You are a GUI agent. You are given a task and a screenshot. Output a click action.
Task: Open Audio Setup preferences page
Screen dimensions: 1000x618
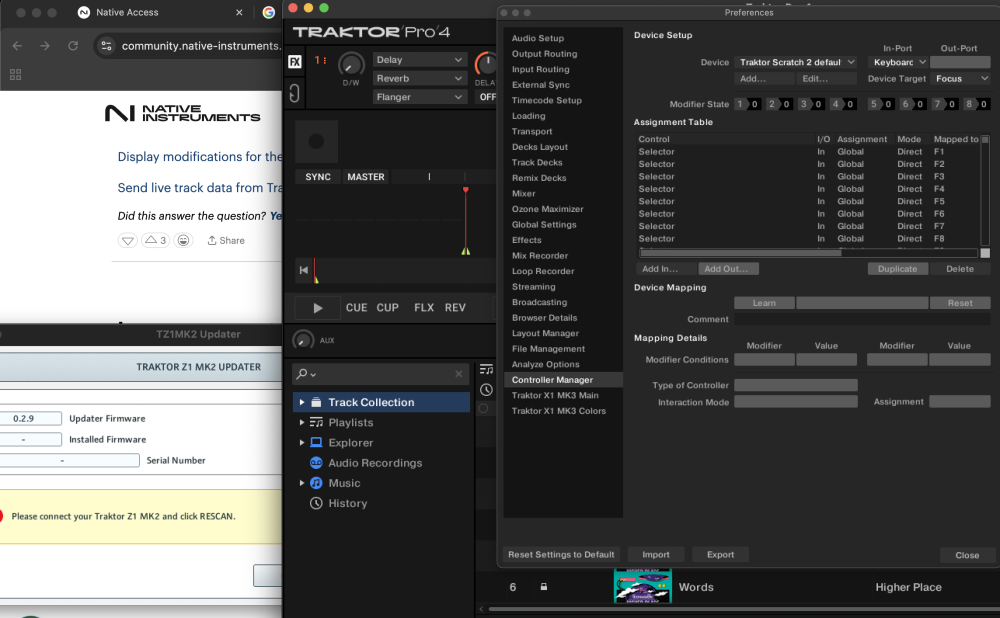click(538, 38)
